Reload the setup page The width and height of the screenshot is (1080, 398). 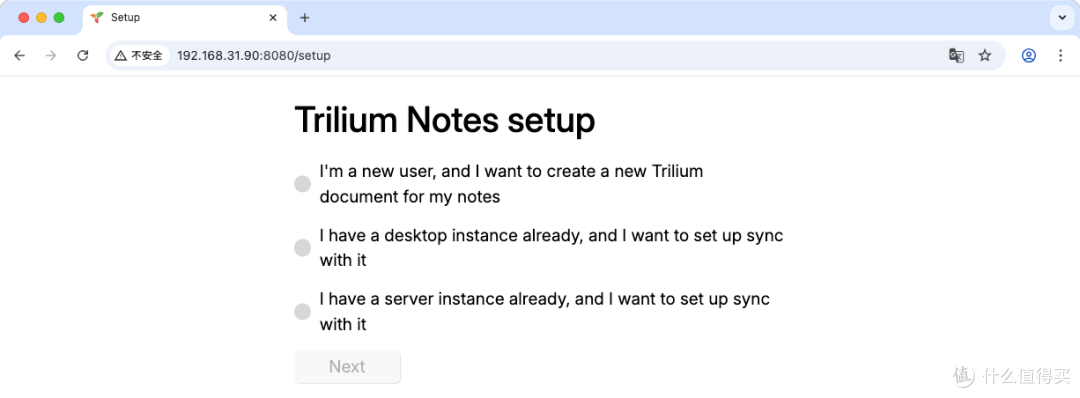tap(83, 56)
